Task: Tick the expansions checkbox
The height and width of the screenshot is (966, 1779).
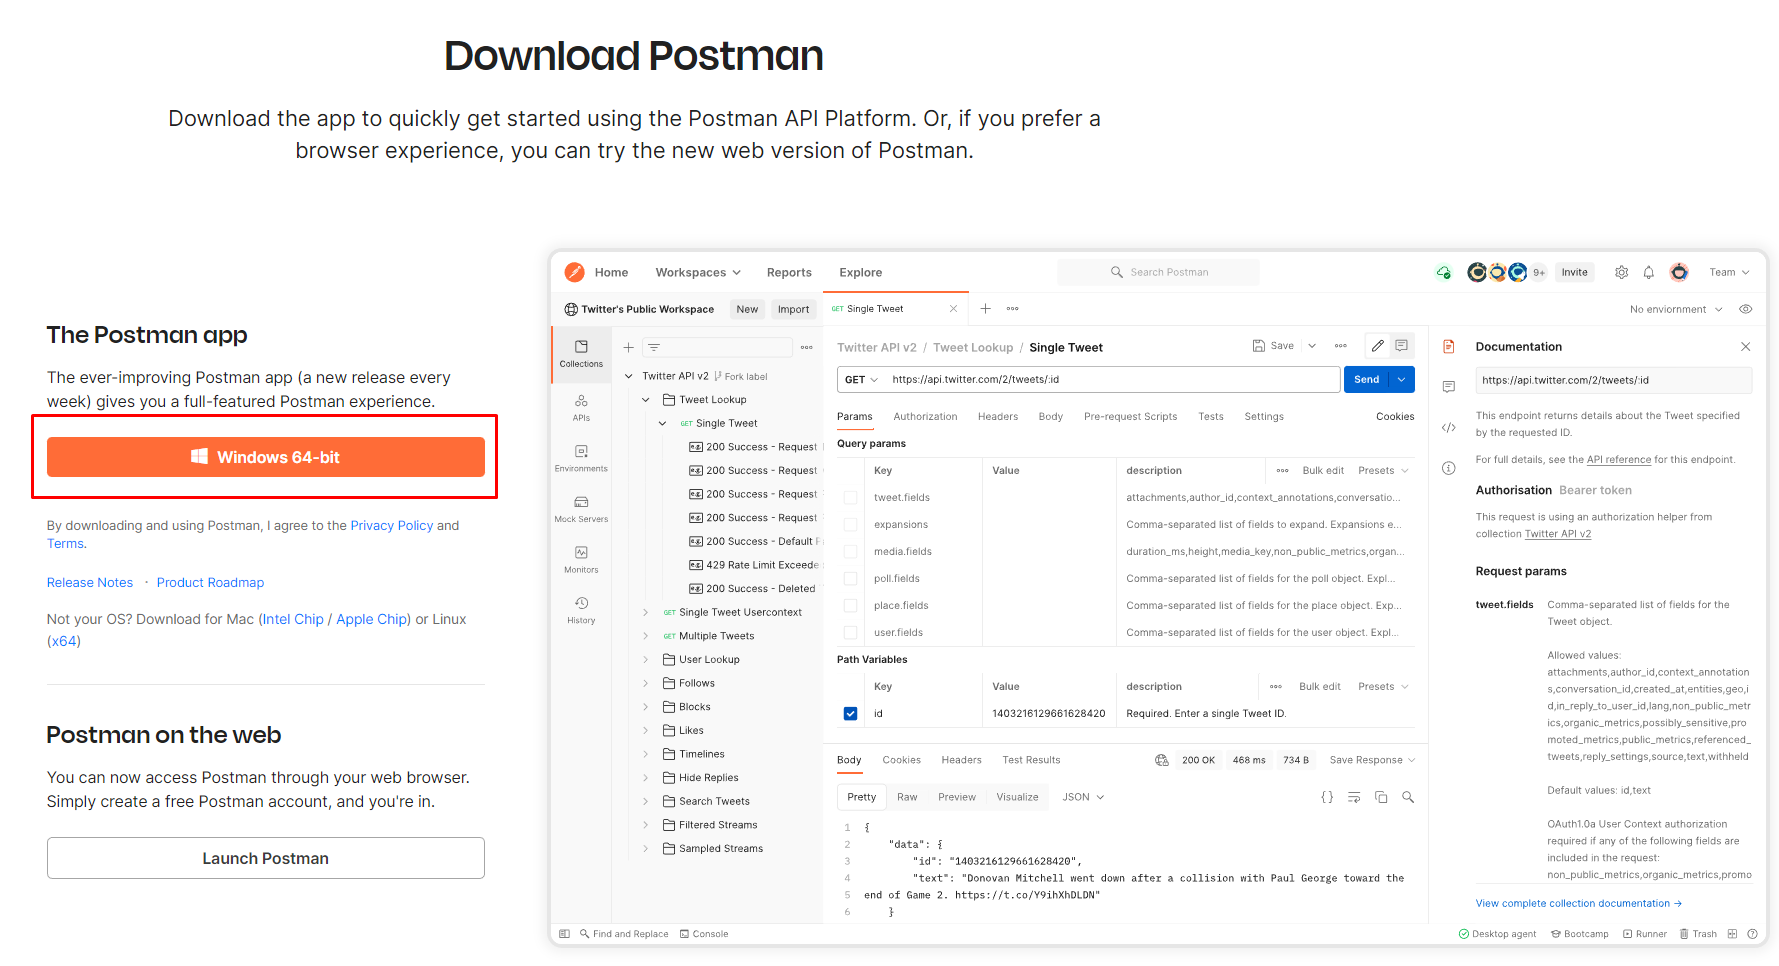Action: (x=850, y=524)
